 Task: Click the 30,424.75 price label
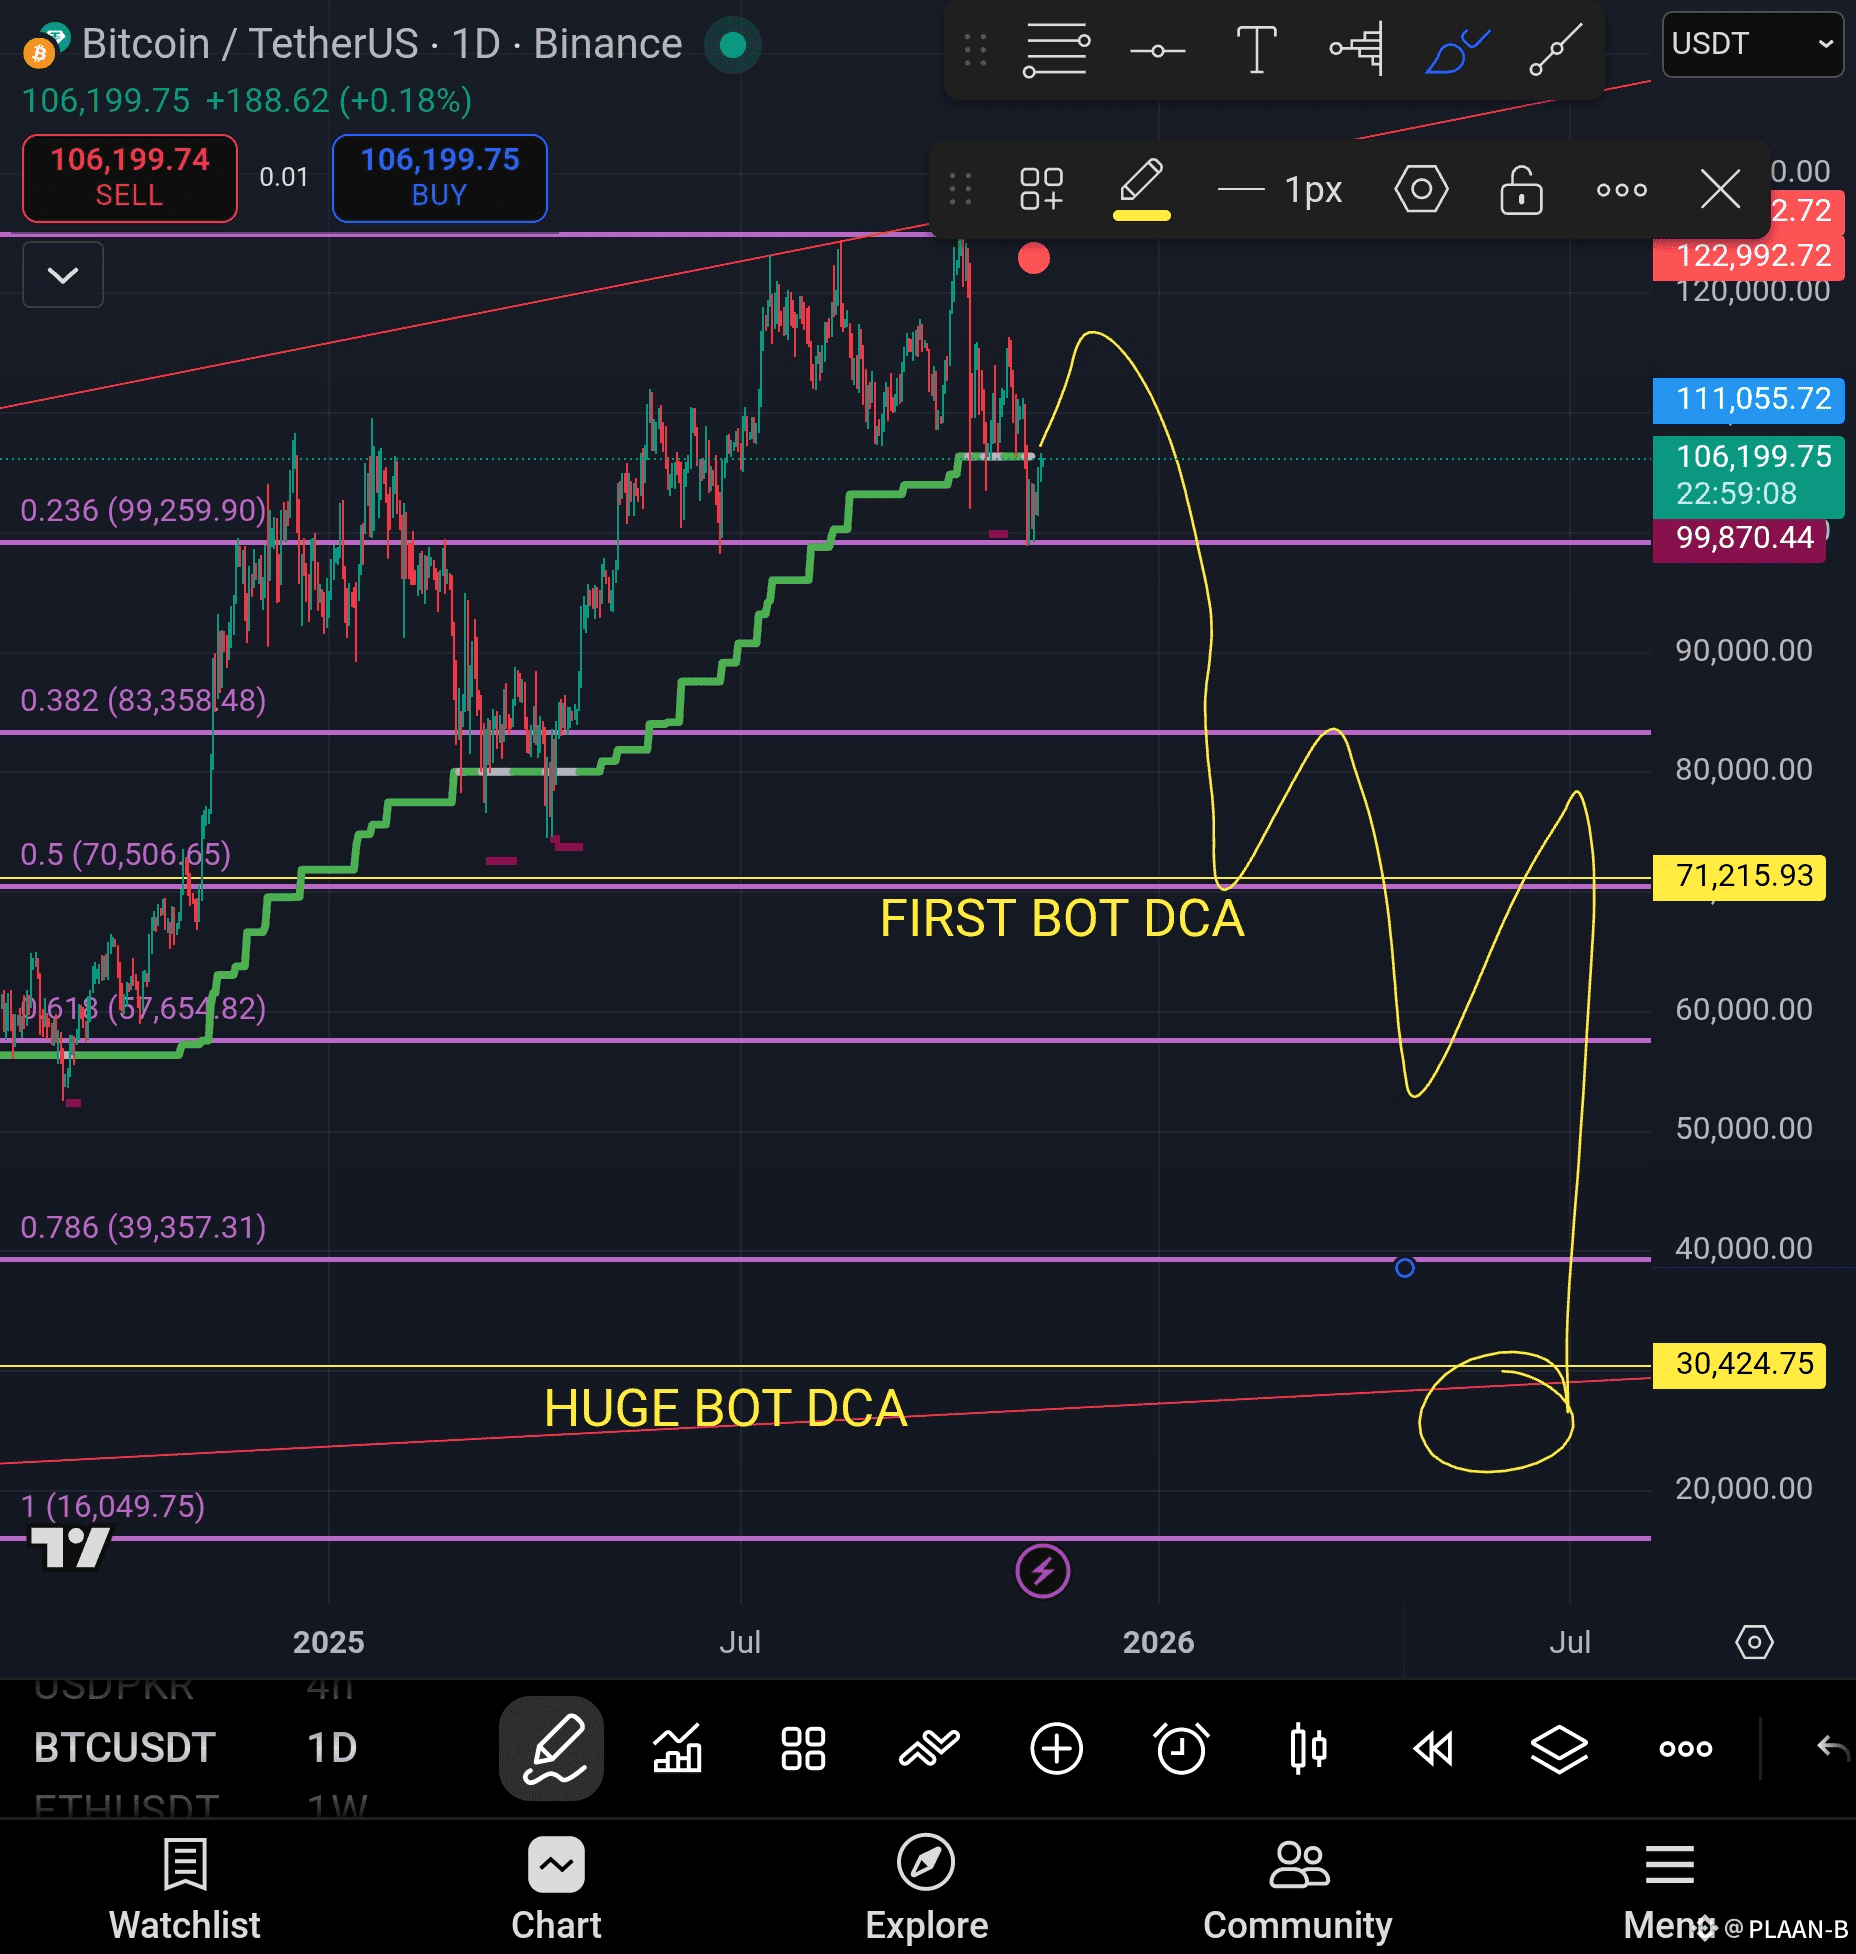(x=1739, y=1365)
